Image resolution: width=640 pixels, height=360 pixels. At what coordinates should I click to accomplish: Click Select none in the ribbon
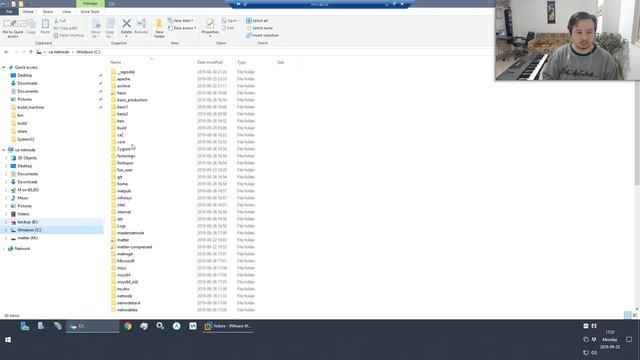click(259, 28)
